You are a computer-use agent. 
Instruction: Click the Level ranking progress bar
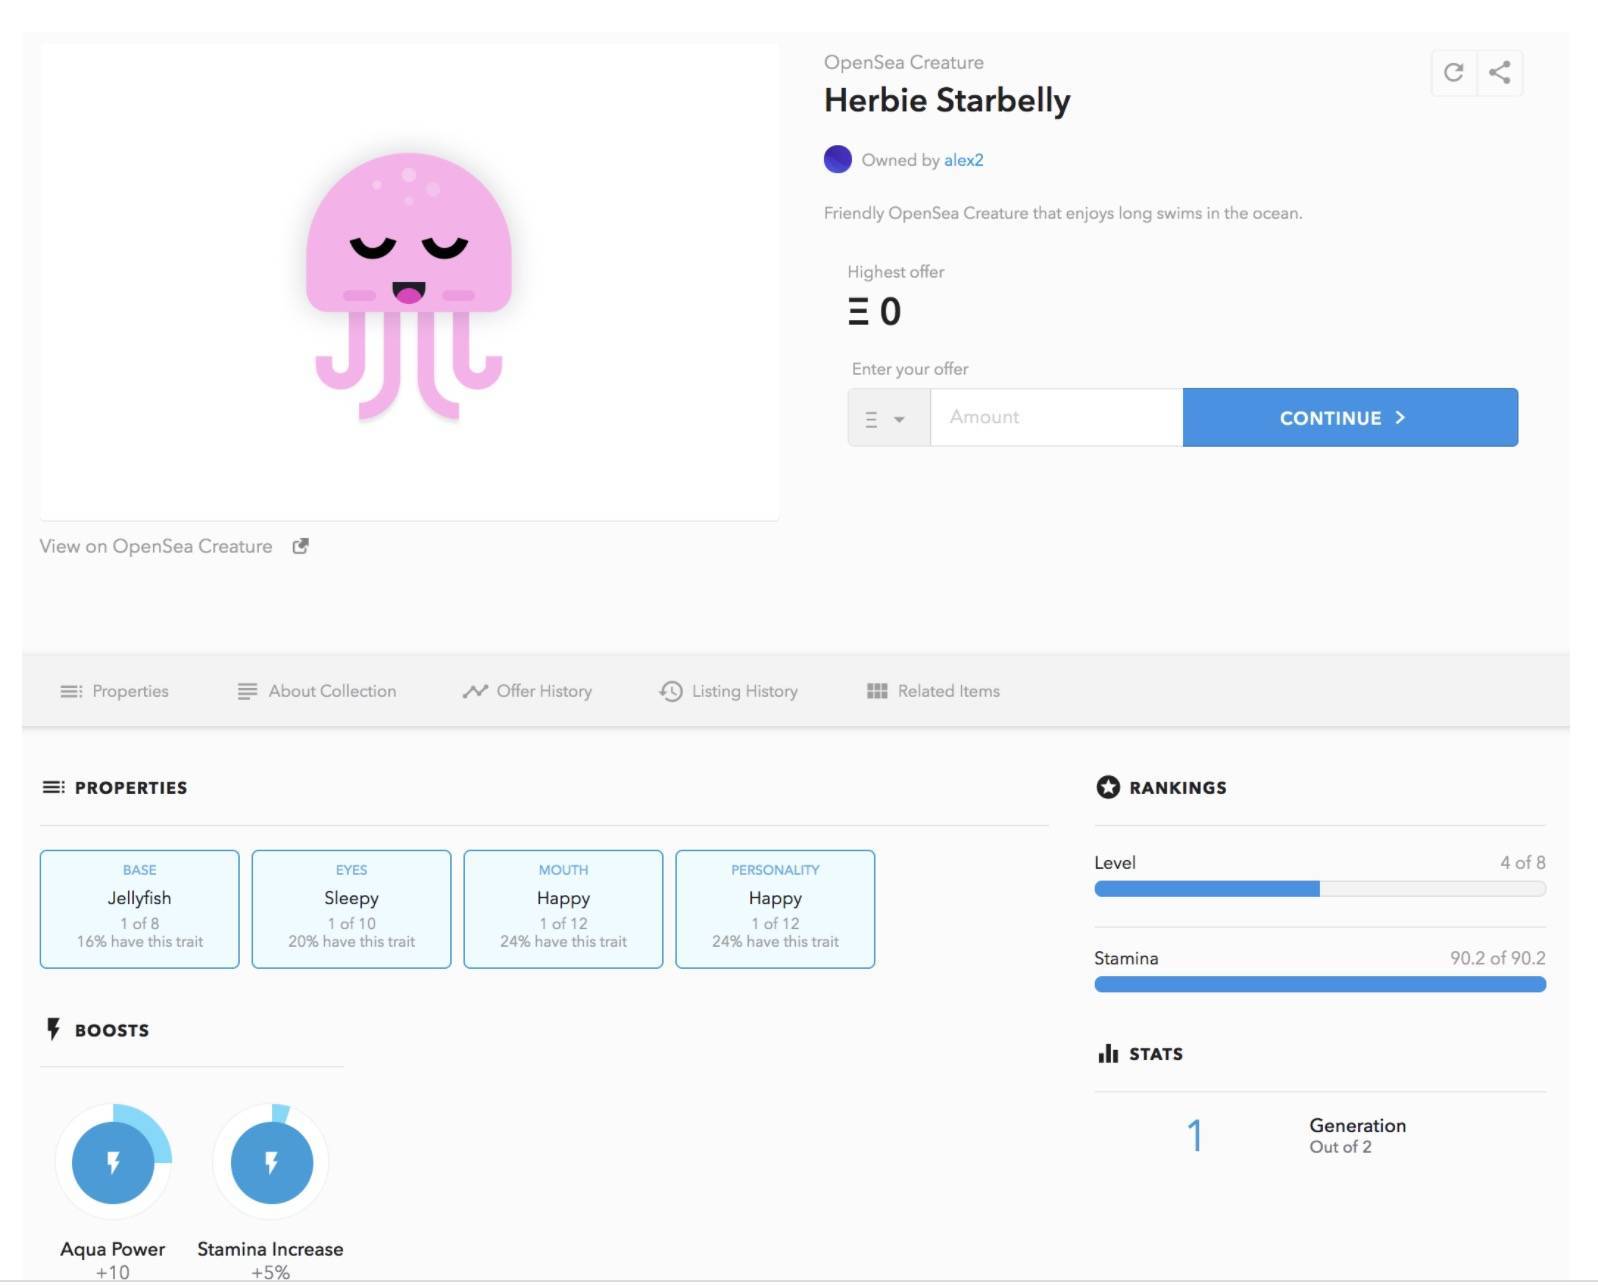[x=1319, y=889]
